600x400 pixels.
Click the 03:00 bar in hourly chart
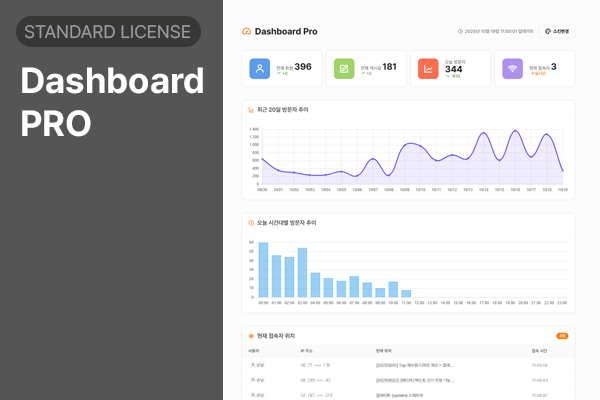302,273
